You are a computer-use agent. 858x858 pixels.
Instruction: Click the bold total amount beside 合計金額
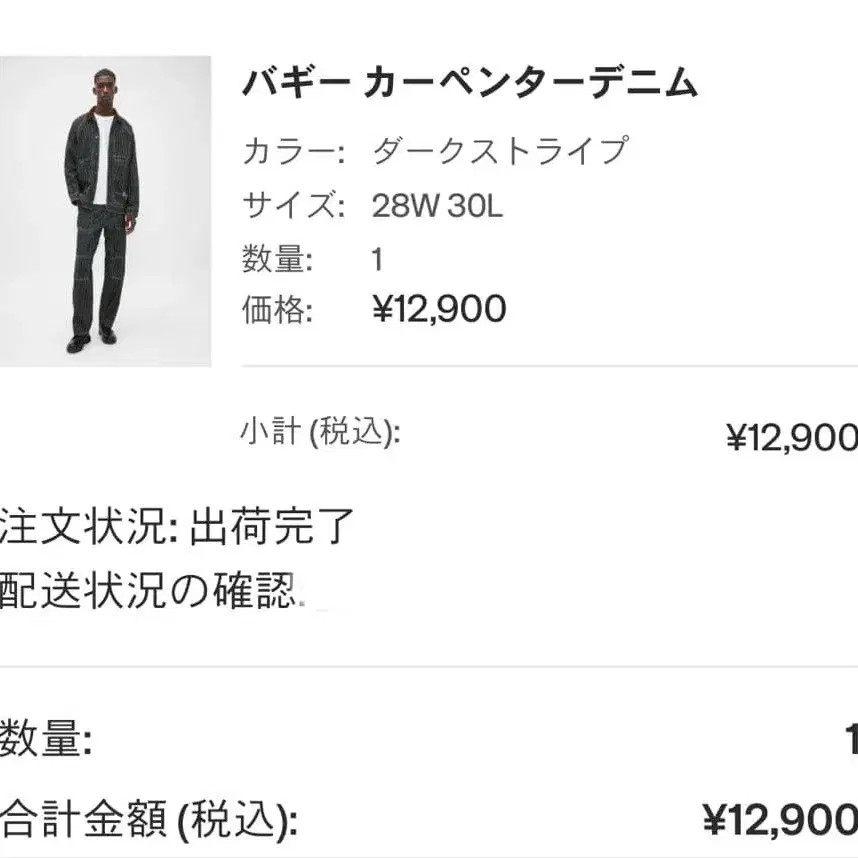(x=779, y=821)
